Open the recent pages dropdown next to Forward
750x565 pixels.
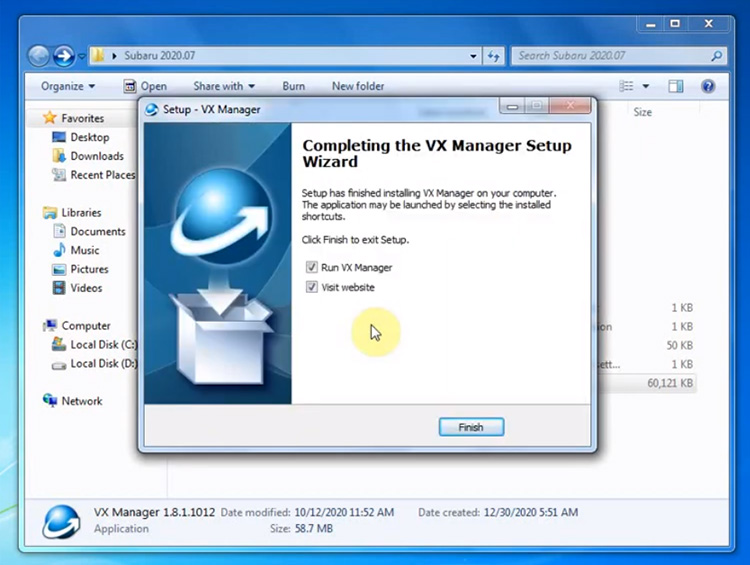pos(81,56)
